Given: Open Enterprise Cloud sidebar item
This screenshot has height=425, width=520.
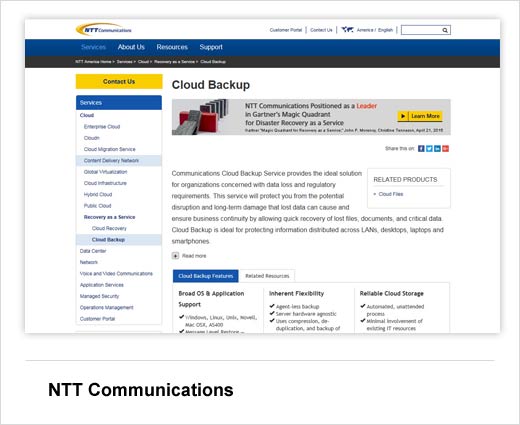Looking at the screenshot, I should (x=102, y=127).
